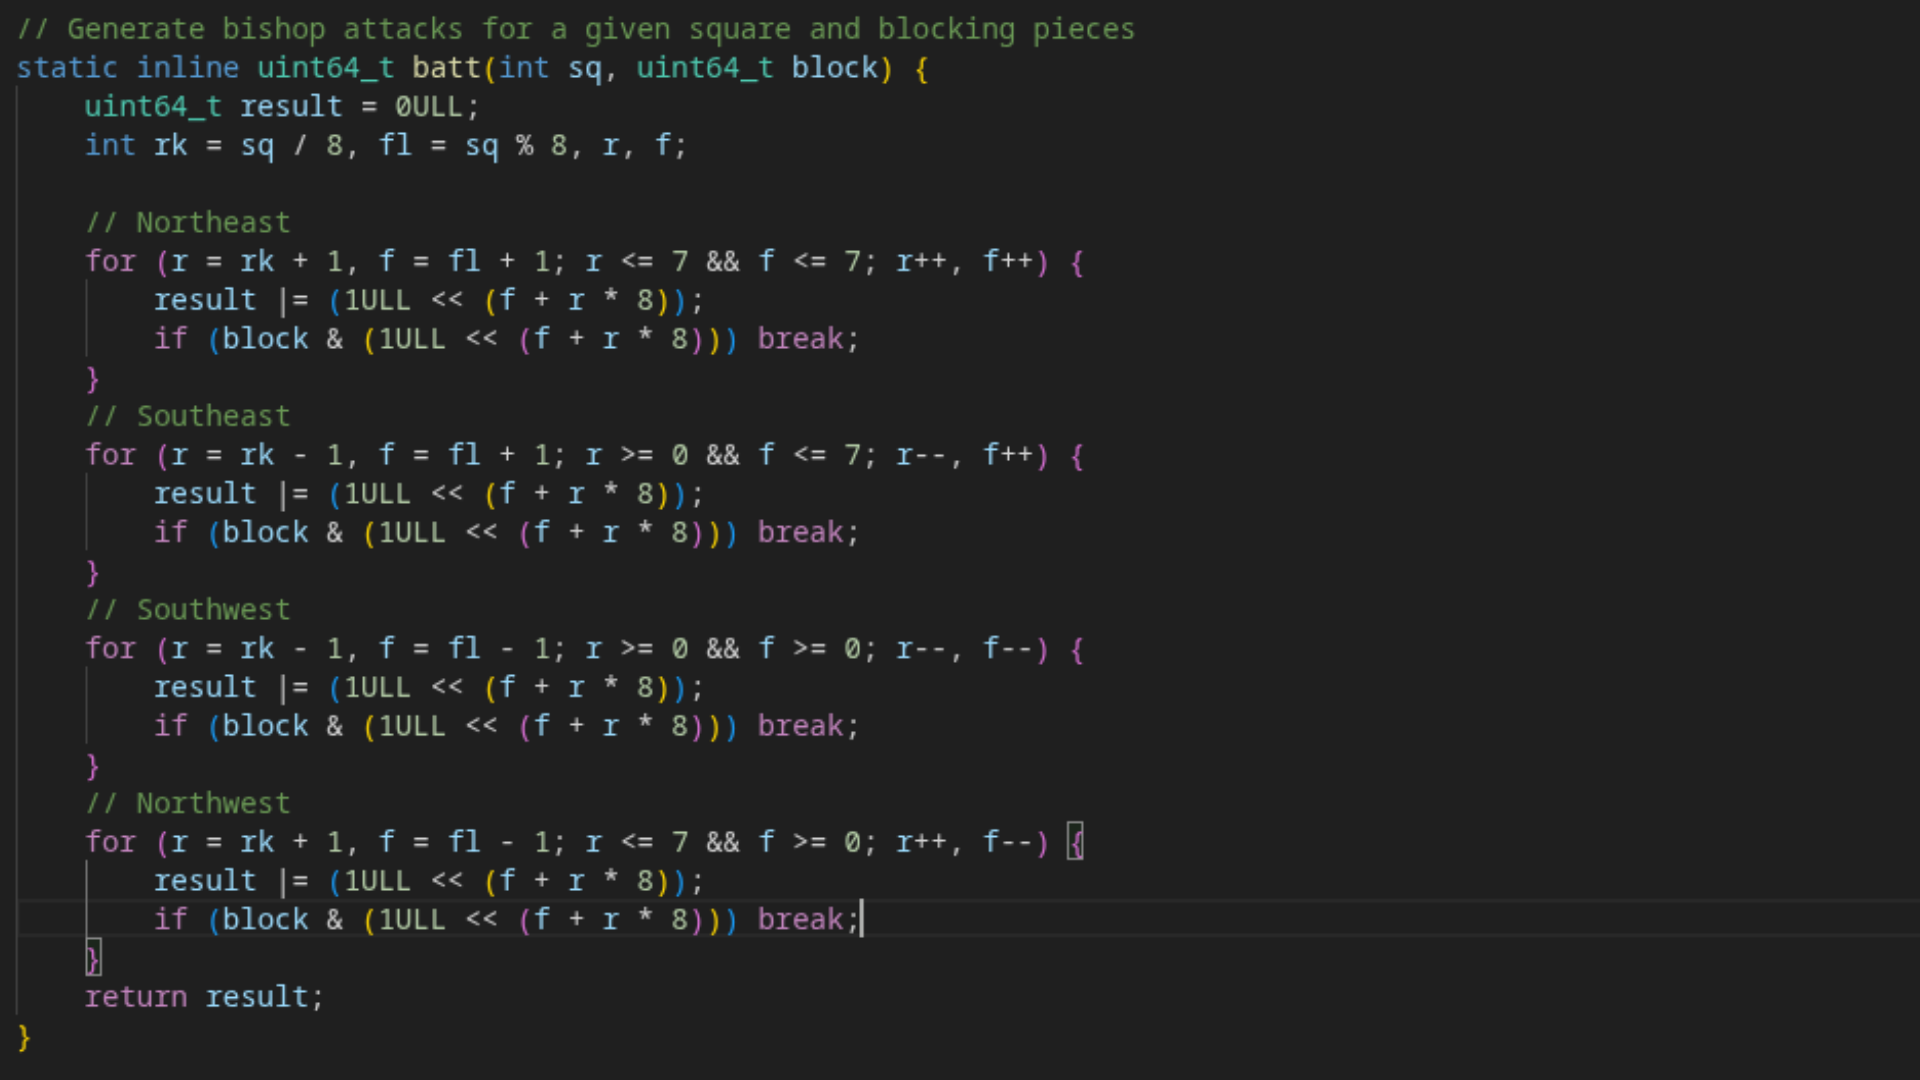Screen dimensions: 1920x1080
Task: Click the return result statement
Action: point(204,997)
